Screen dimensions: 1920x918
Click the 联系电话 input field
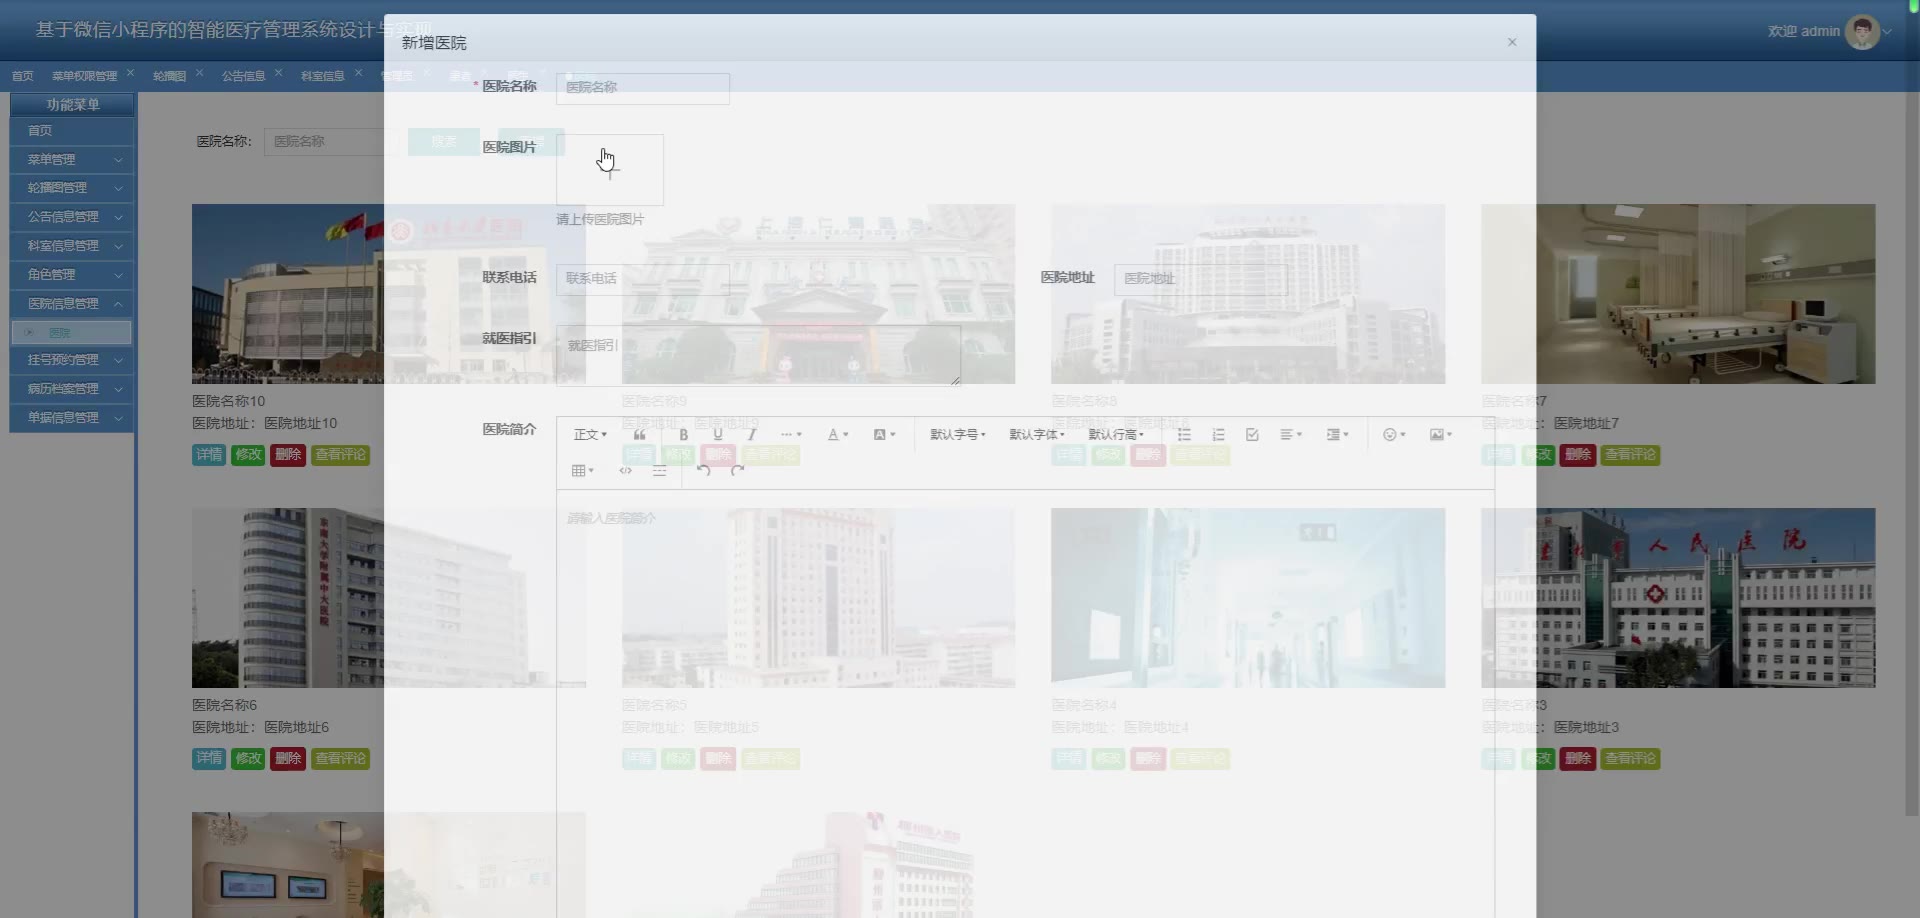click(x=642, y=279)
